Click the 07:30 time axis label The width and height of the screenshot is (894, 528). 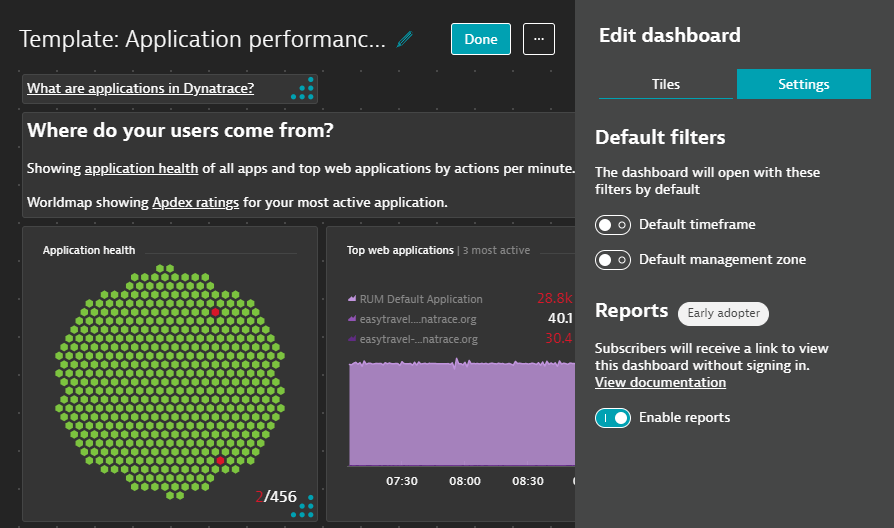402,481
